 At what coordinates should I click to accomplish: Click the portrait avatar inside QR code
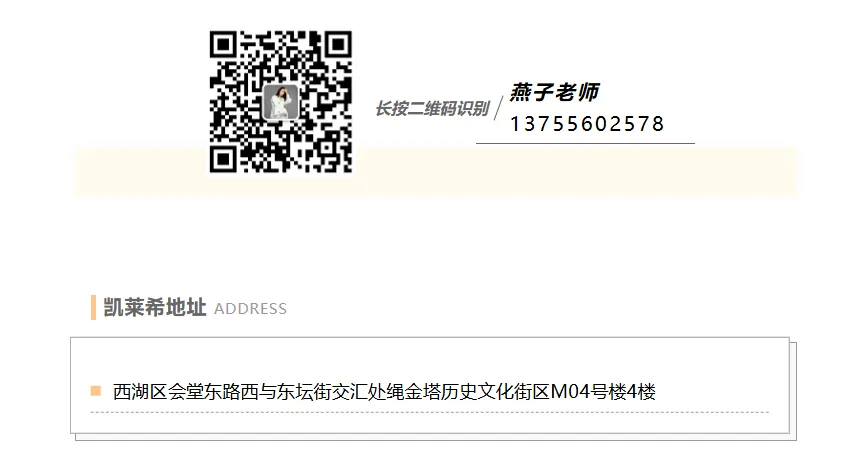pyautogui.click(x=281, y=102)
